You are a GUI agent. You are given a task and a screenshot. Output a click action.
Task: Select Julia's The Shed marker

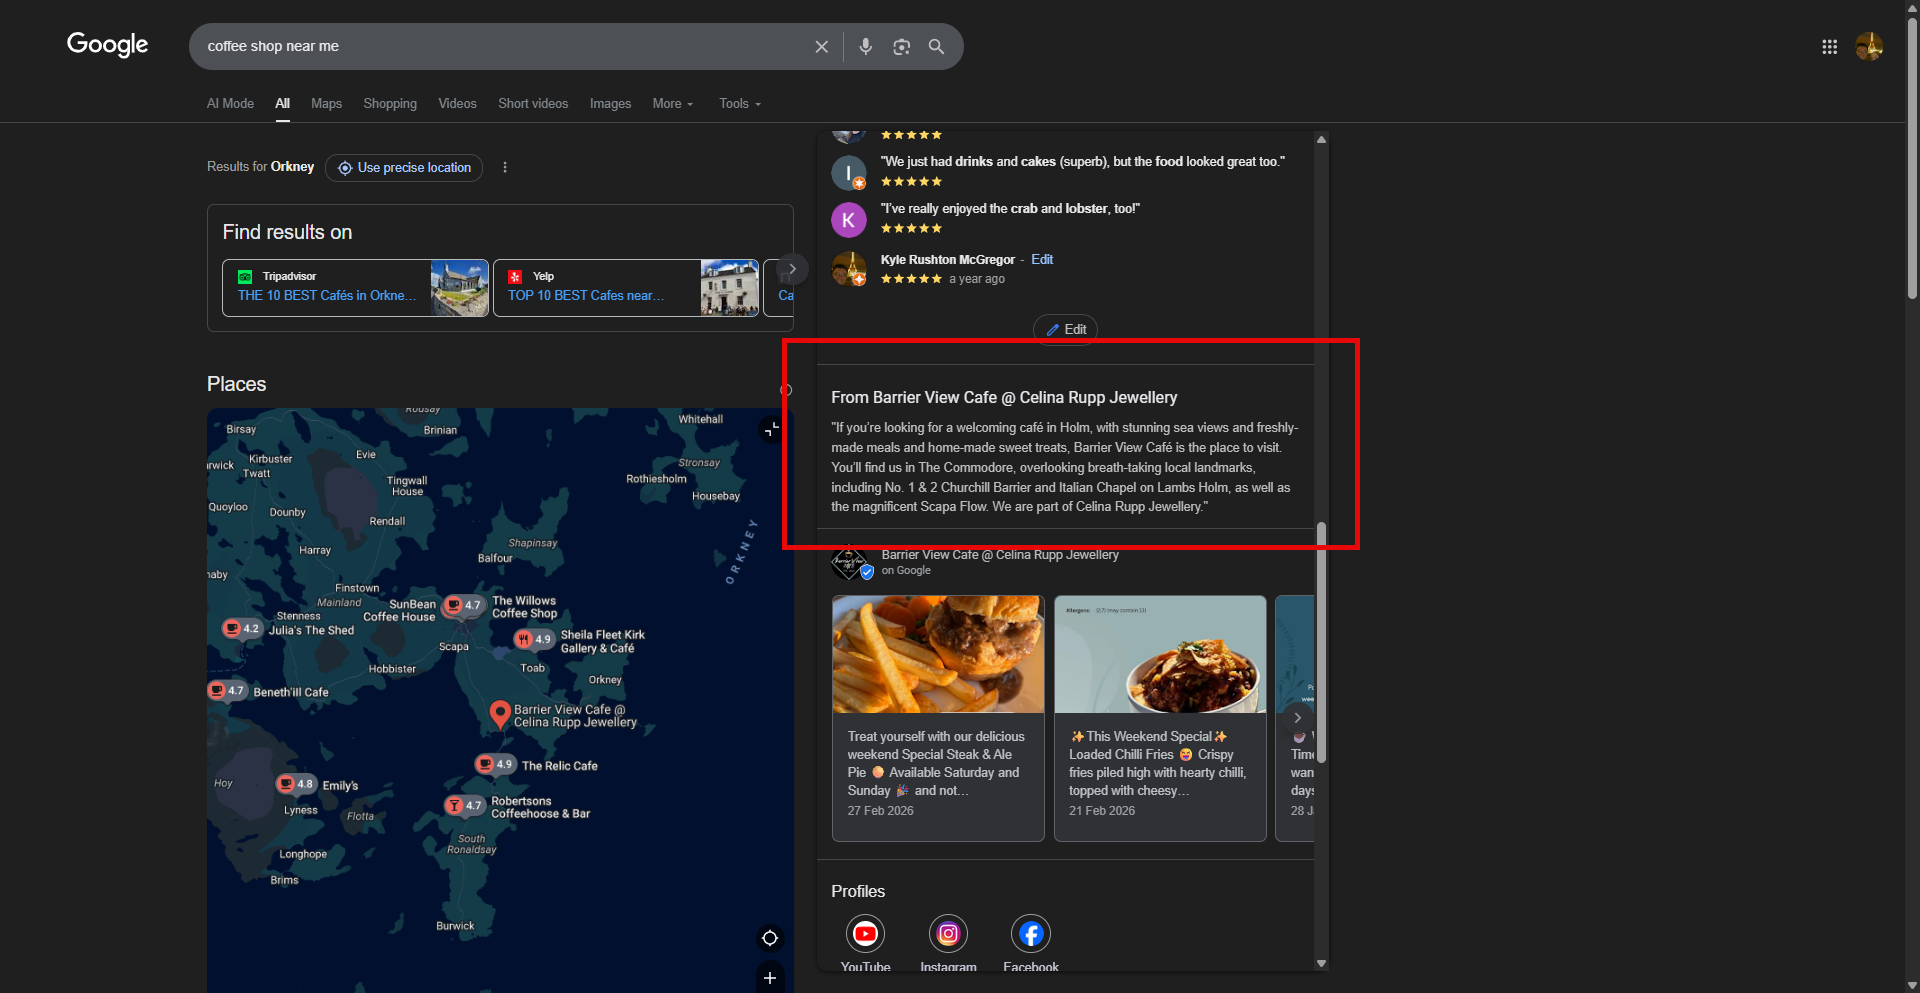(x=241, y=629)
